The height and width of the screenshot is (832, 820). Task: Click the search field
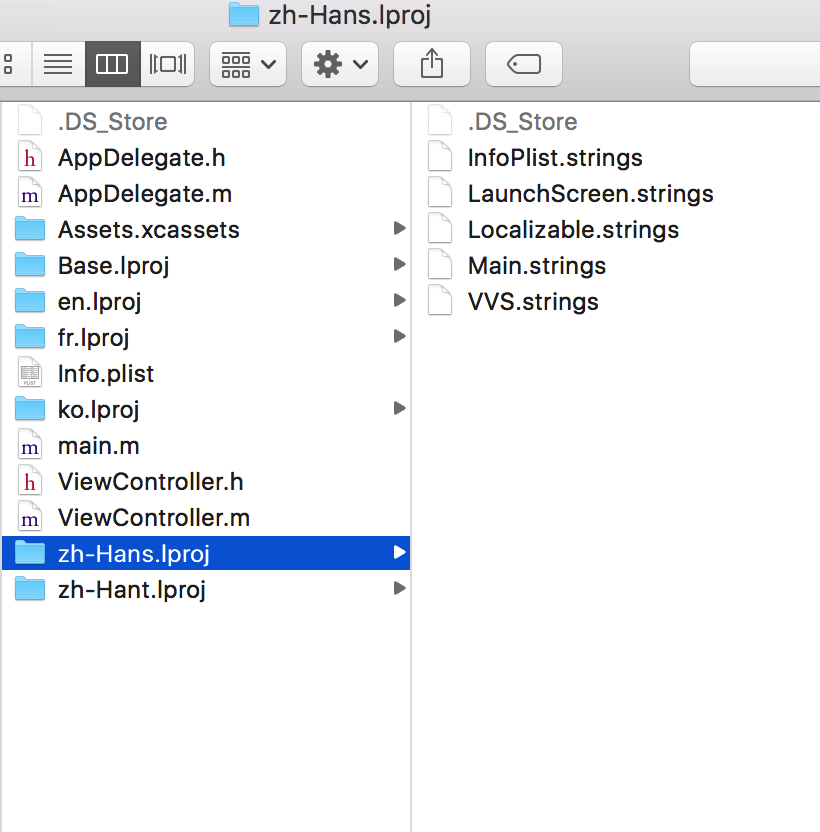click(755, 64)
